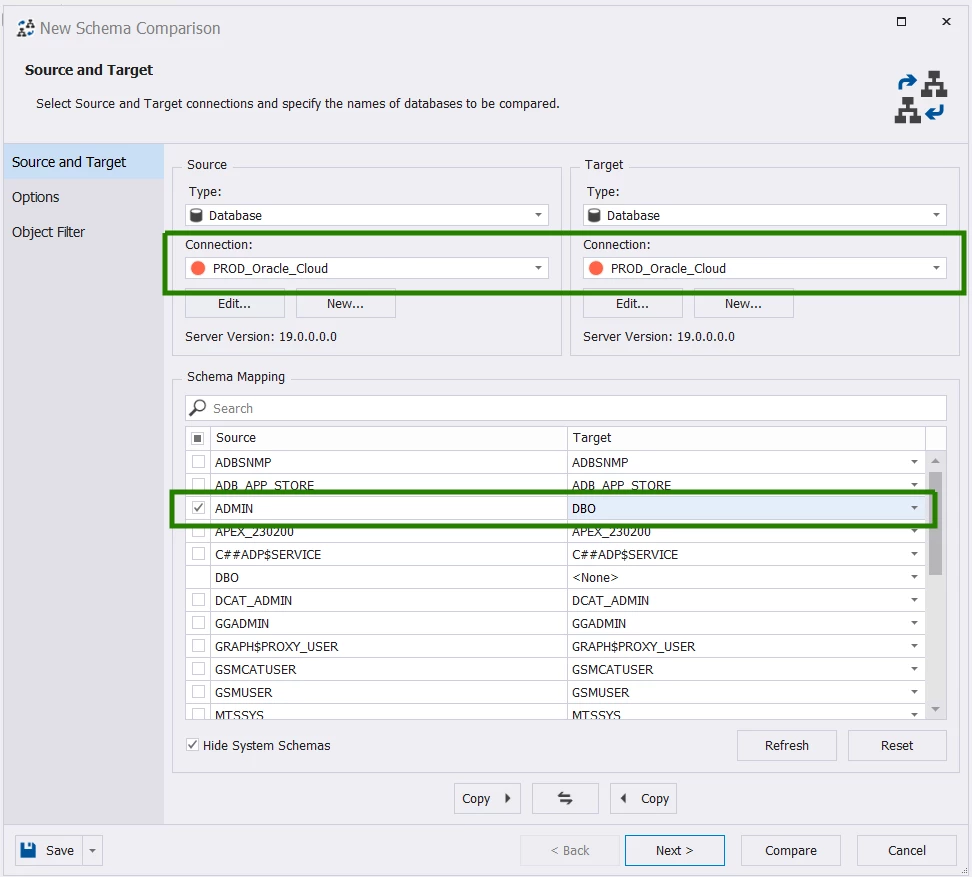This screenshot has height=877, width=972.
Task: Close the New Schema Comparison window
Action: click(946, 22)
